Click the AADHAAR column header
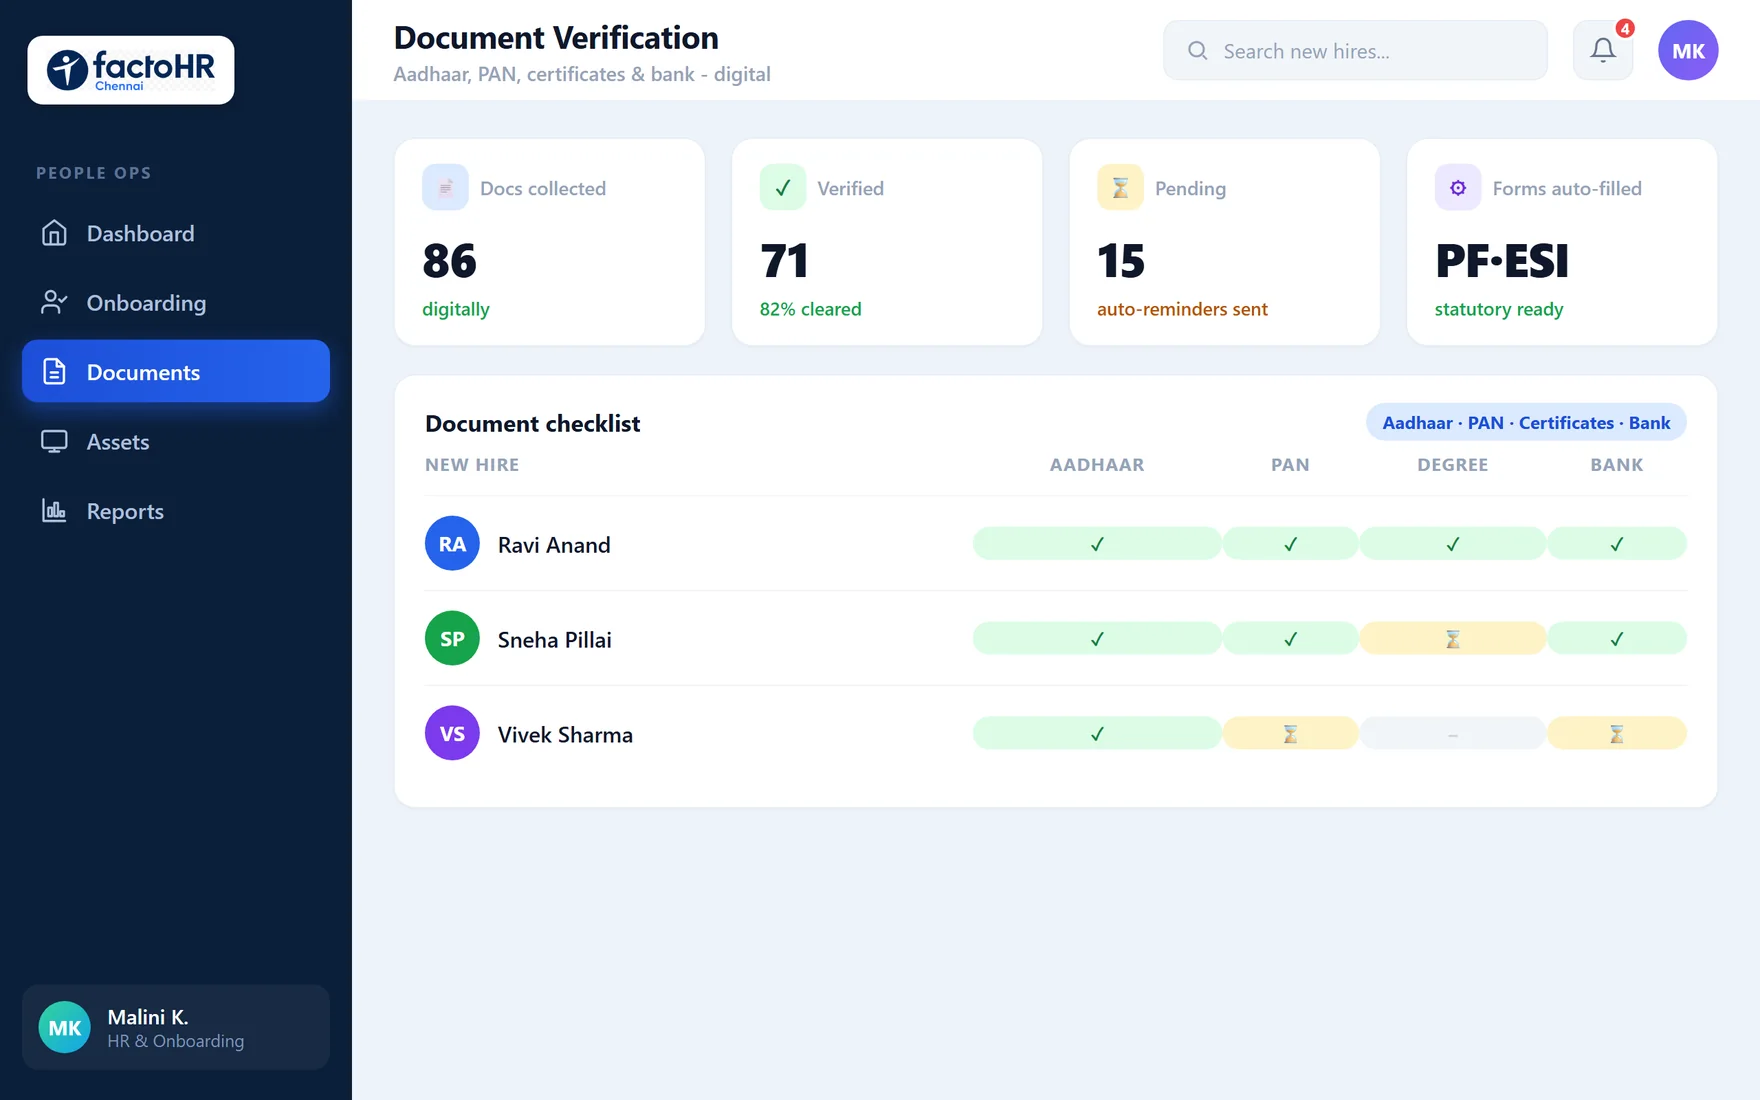Image resolution: width=1760 pixels, height=1100 pixels. tap(1097, 464)
